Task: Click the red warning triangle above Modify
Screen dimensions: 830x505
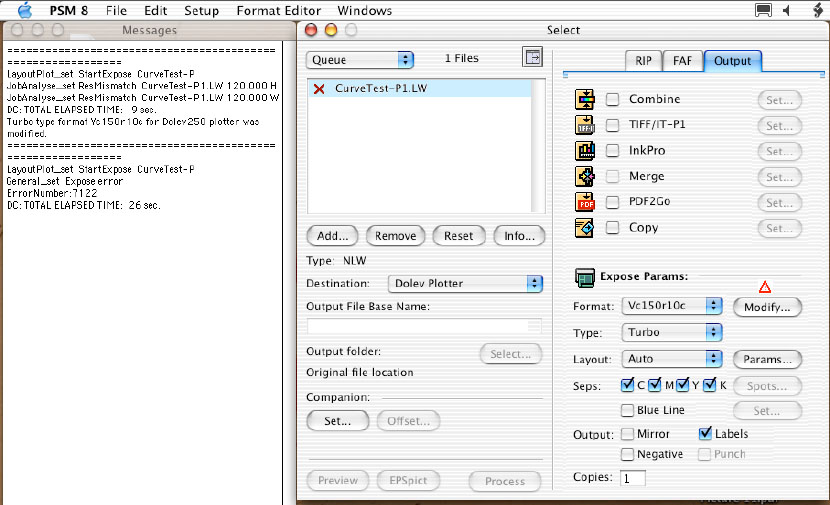Action: pos(764,287)
